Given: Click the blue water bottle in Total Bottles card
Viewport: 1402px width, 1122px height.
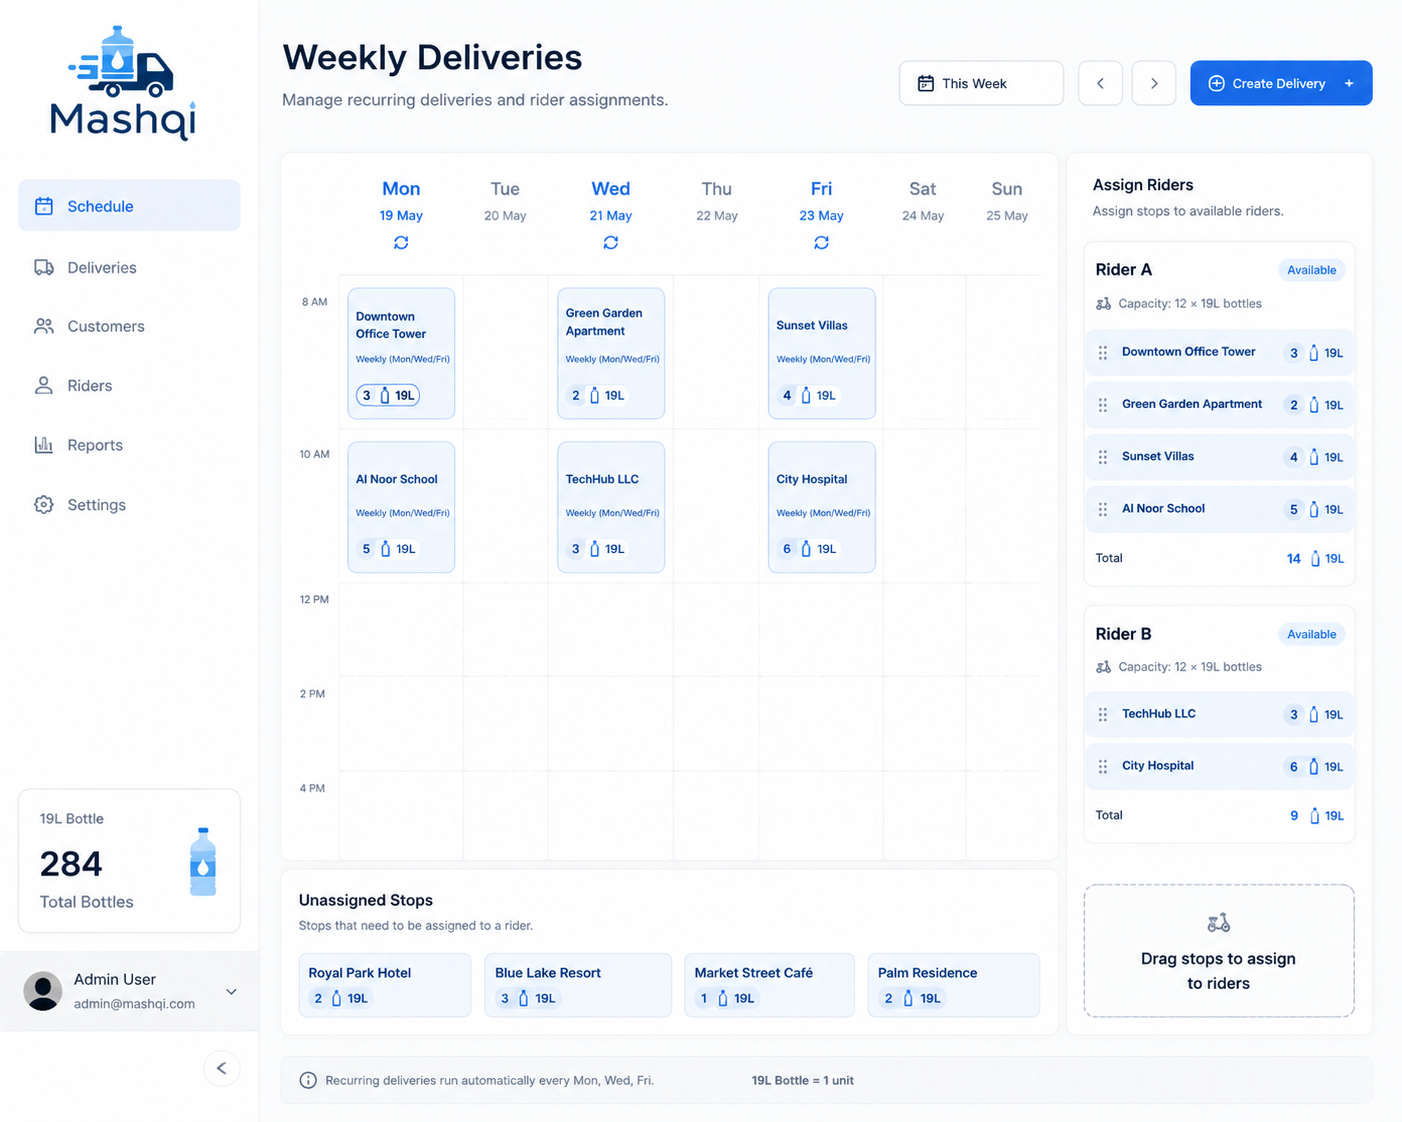Looking at the screenshot, I should click(x=203, y=861).
